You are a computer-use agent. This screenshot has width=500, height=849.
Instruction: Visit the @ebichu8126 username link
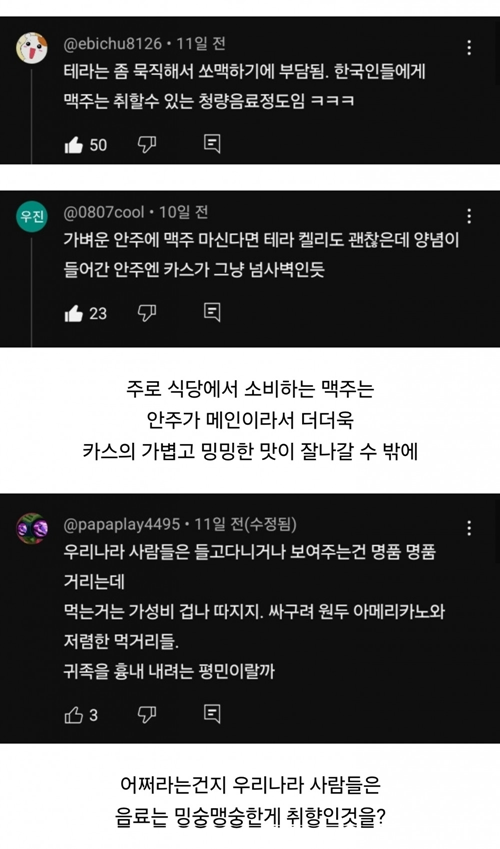point(113,43)
